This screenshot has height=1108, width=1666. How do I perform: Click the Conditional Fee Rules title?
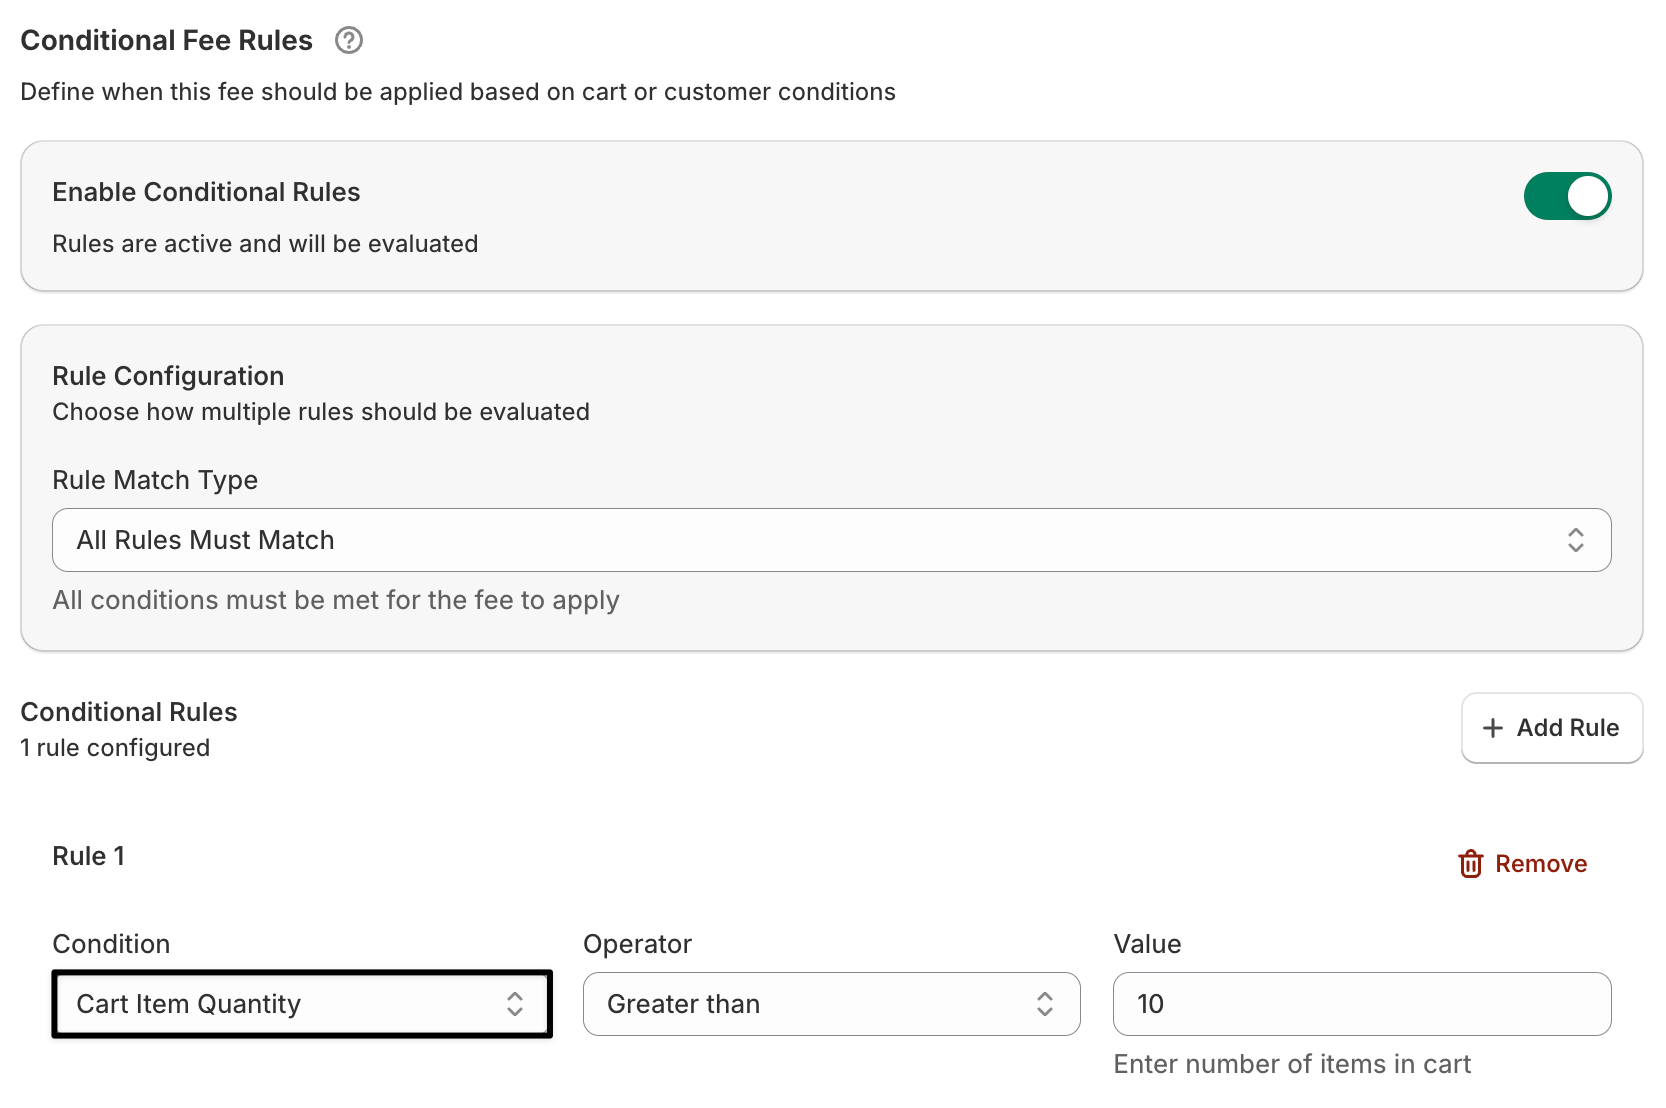tap(167, 41)
